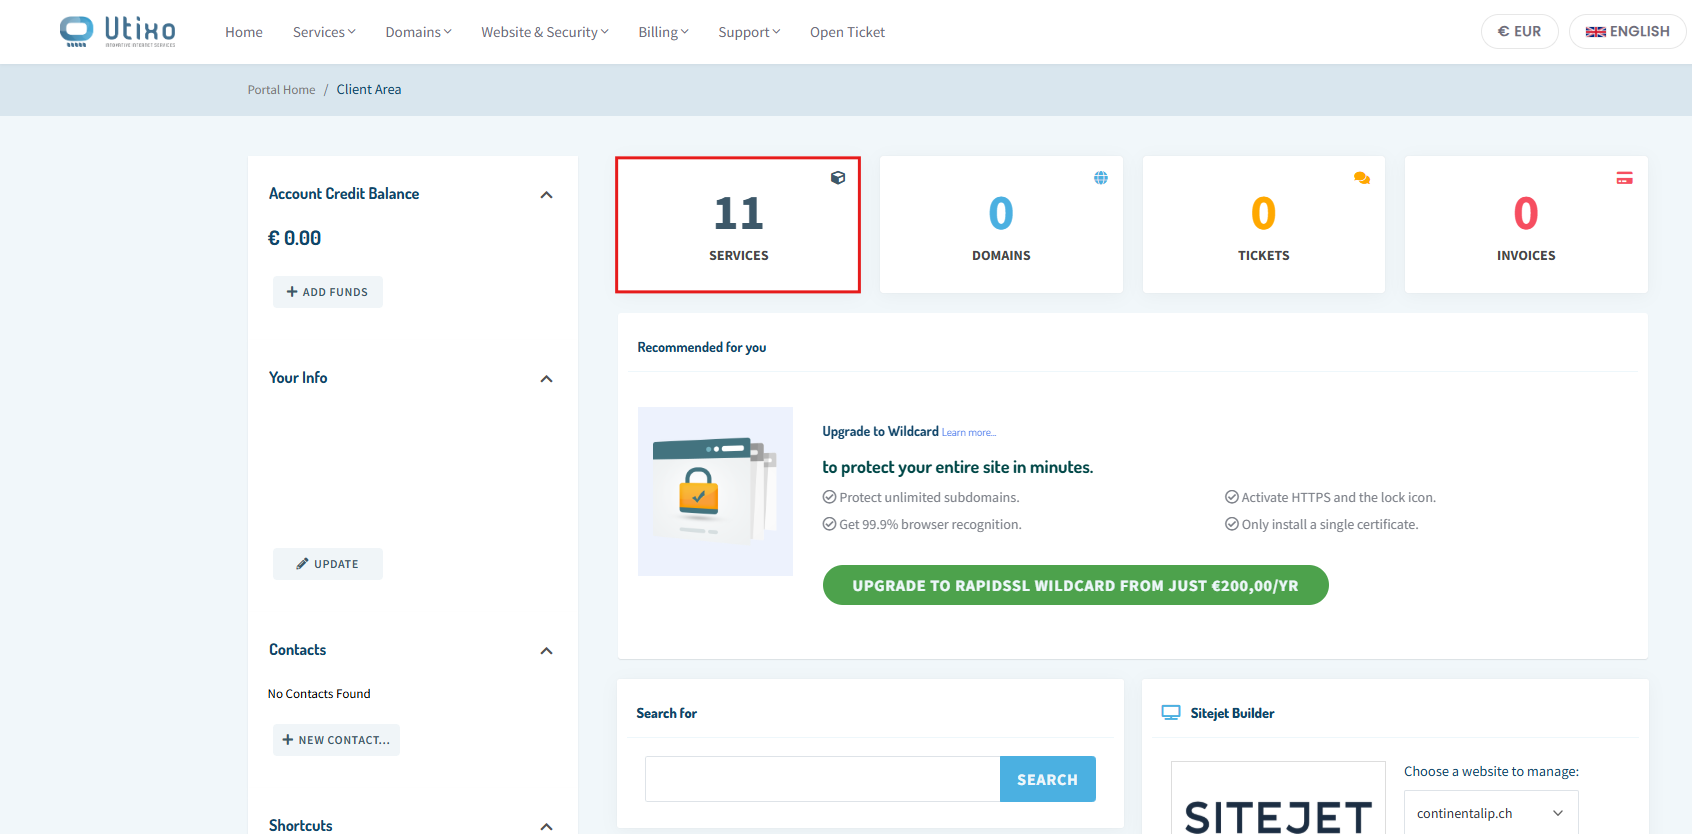
Task: Click the SSL padlock browser illustration
Action: pyautogui.click(x=715, y=491)
